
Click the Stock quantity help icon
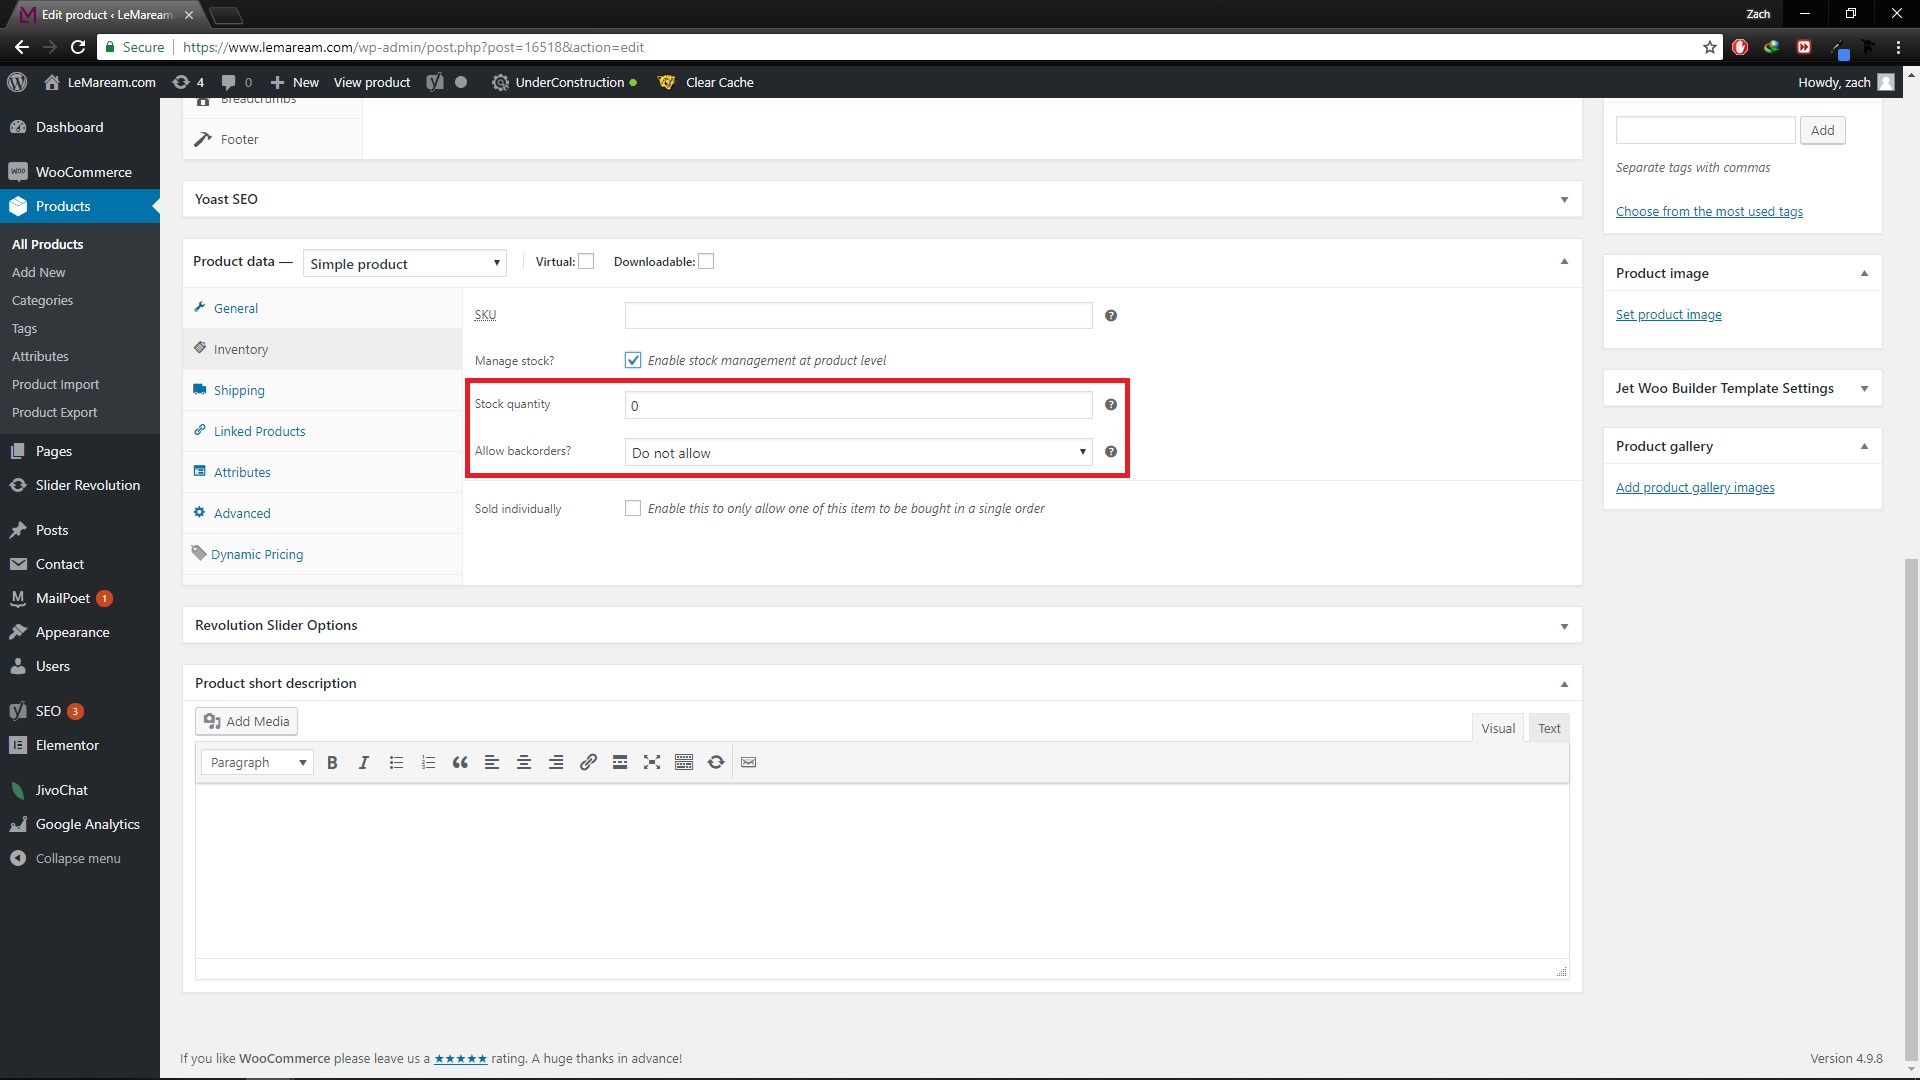[1111, 405]
